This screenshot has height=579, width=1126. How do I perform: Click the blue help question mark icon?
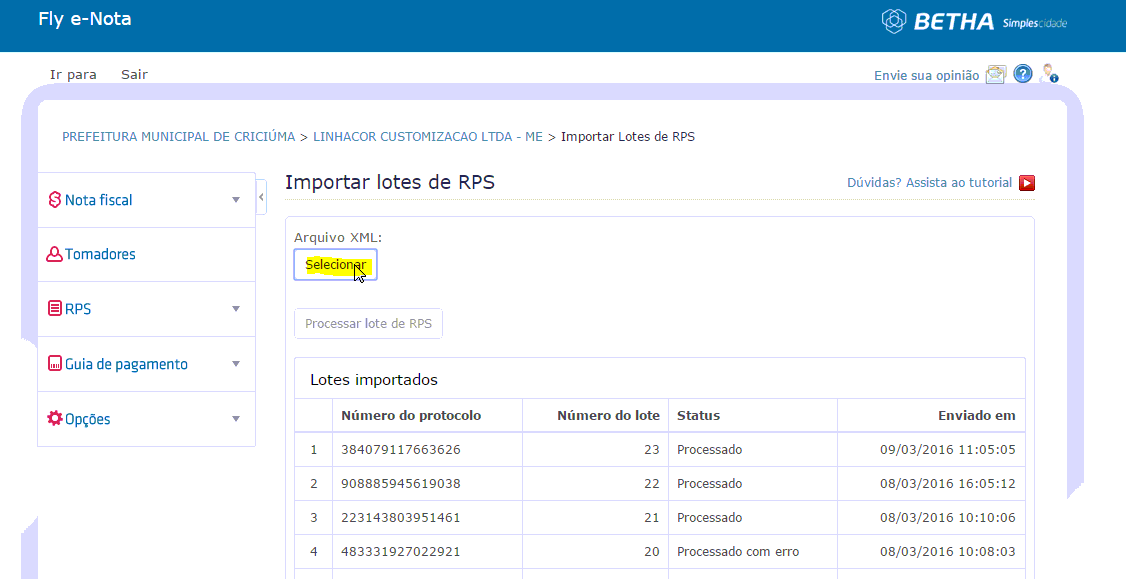[x=1023, y=74]
